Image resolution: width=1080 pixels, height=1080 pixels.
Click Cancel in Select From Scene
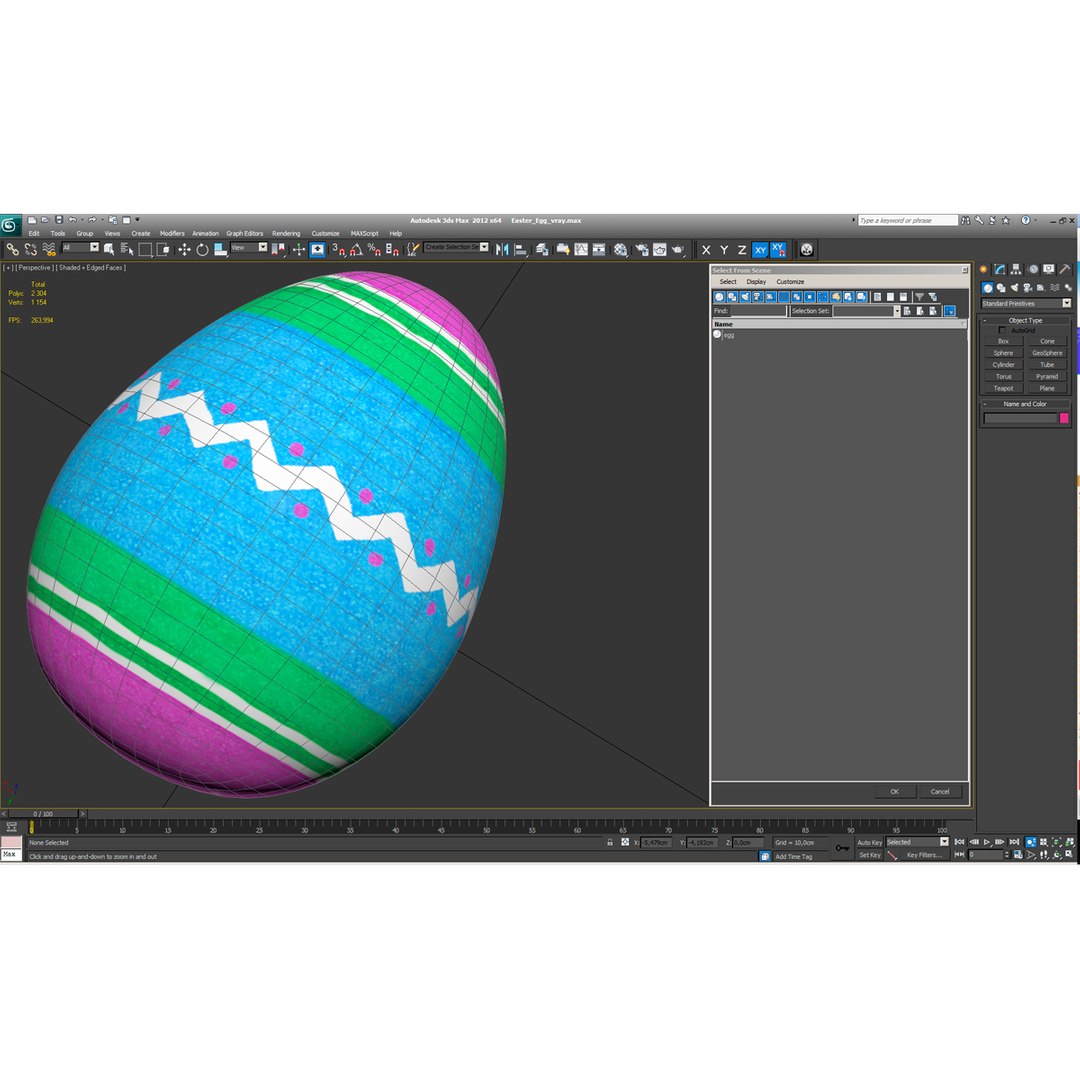tap(940, 791)
